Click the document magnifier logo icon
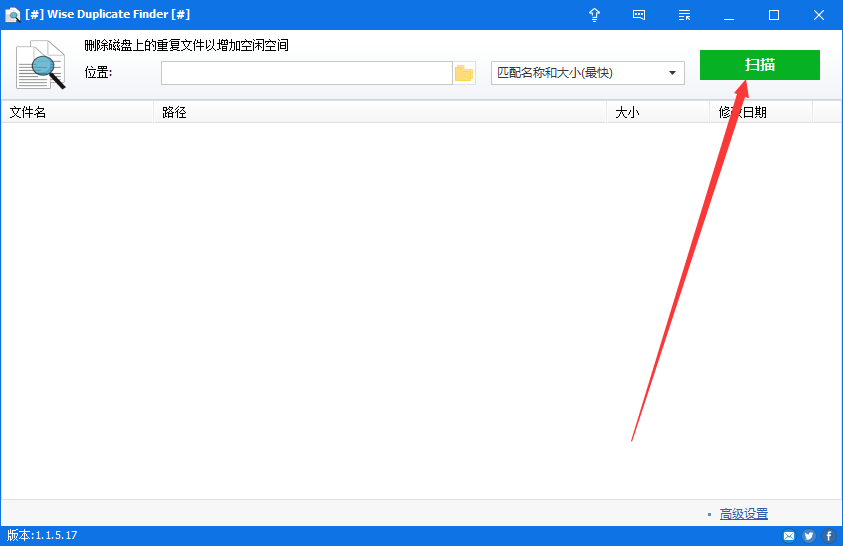 pyautogui.click(x=41, y=66)
